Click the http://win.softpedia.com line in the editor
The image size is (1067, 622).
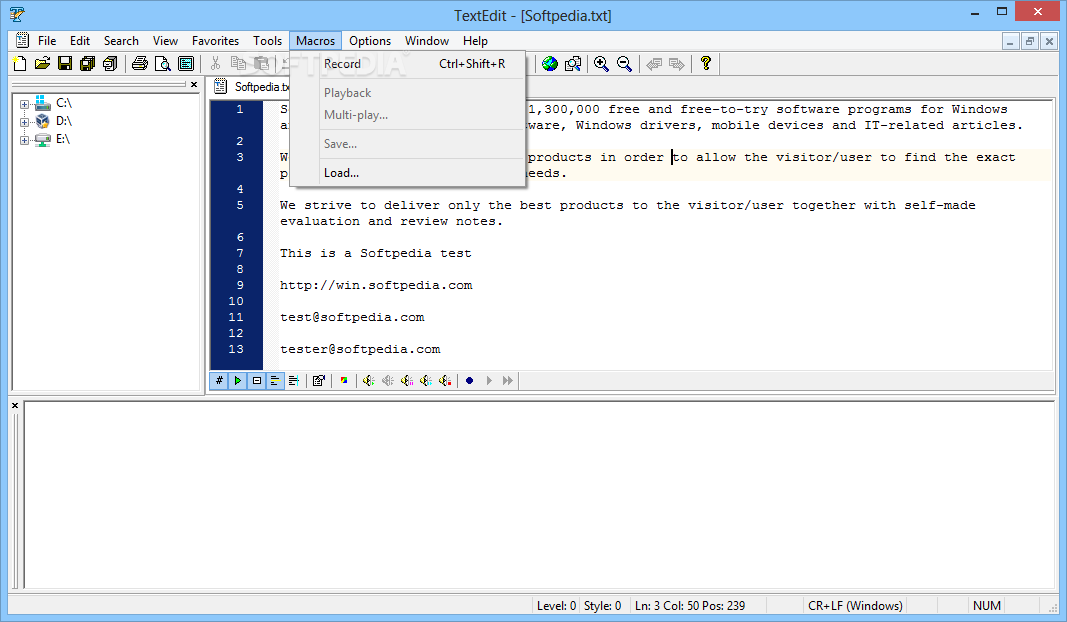(376, 285)
